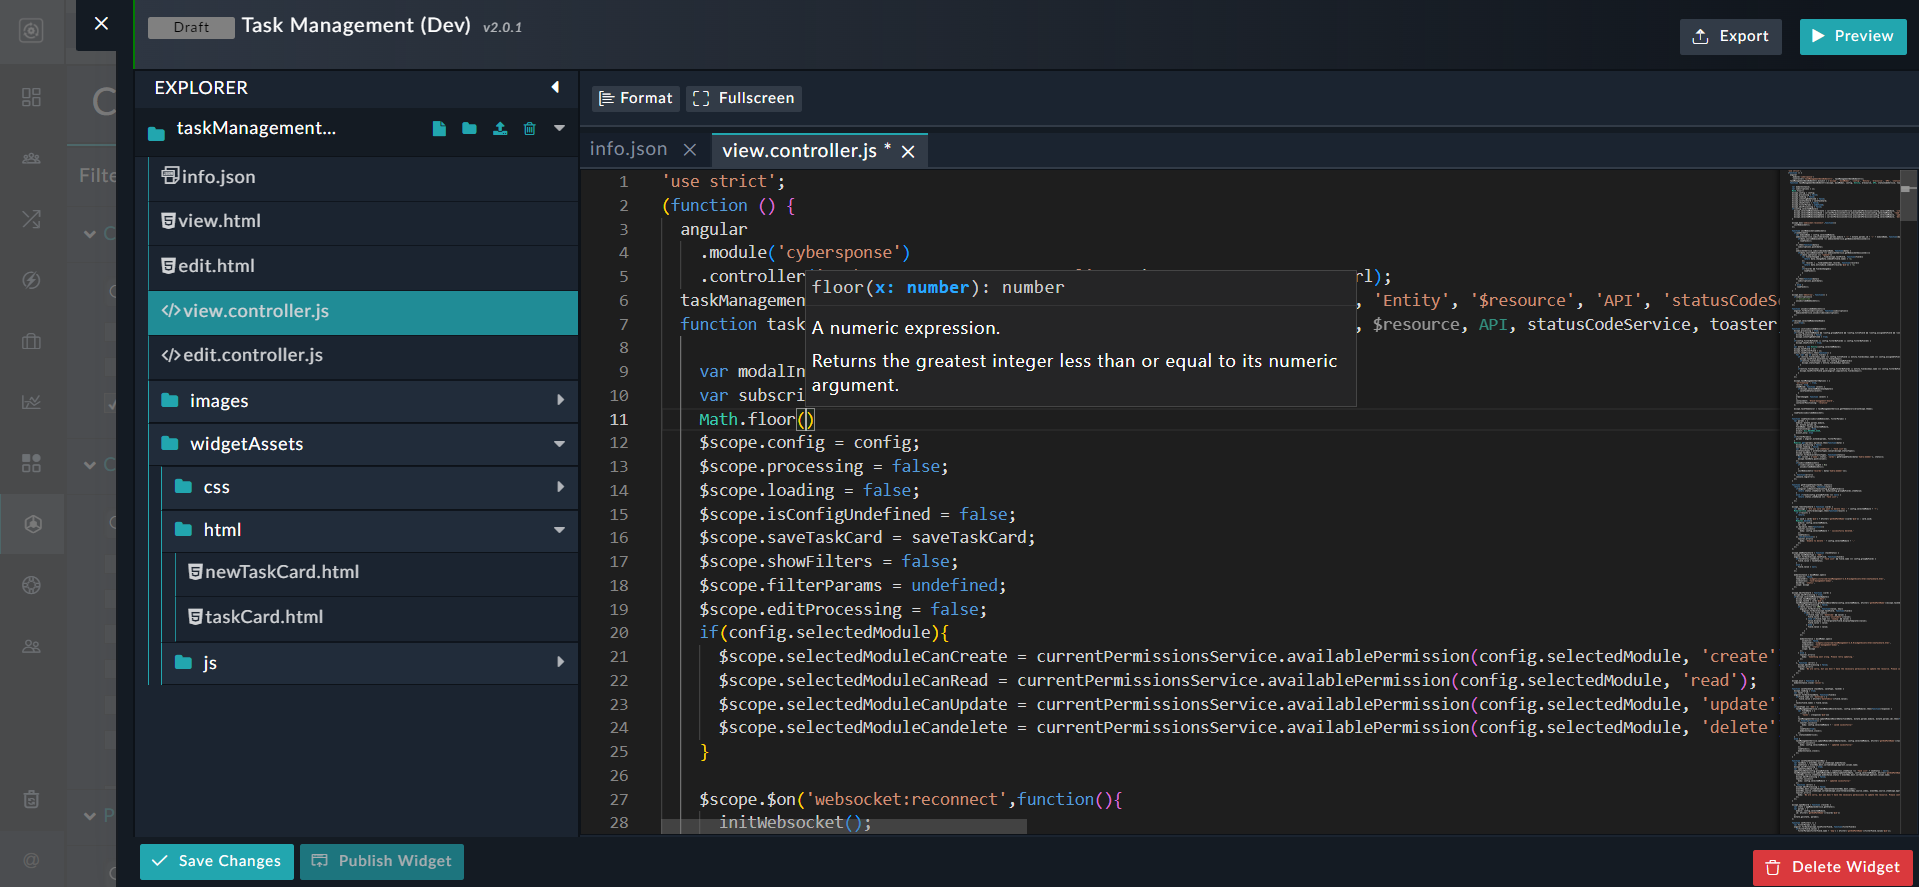Viewport: 1919px width, 887px height.
Task: Open edit.controller.js in the explorer
Action: [x=253, y=355]
